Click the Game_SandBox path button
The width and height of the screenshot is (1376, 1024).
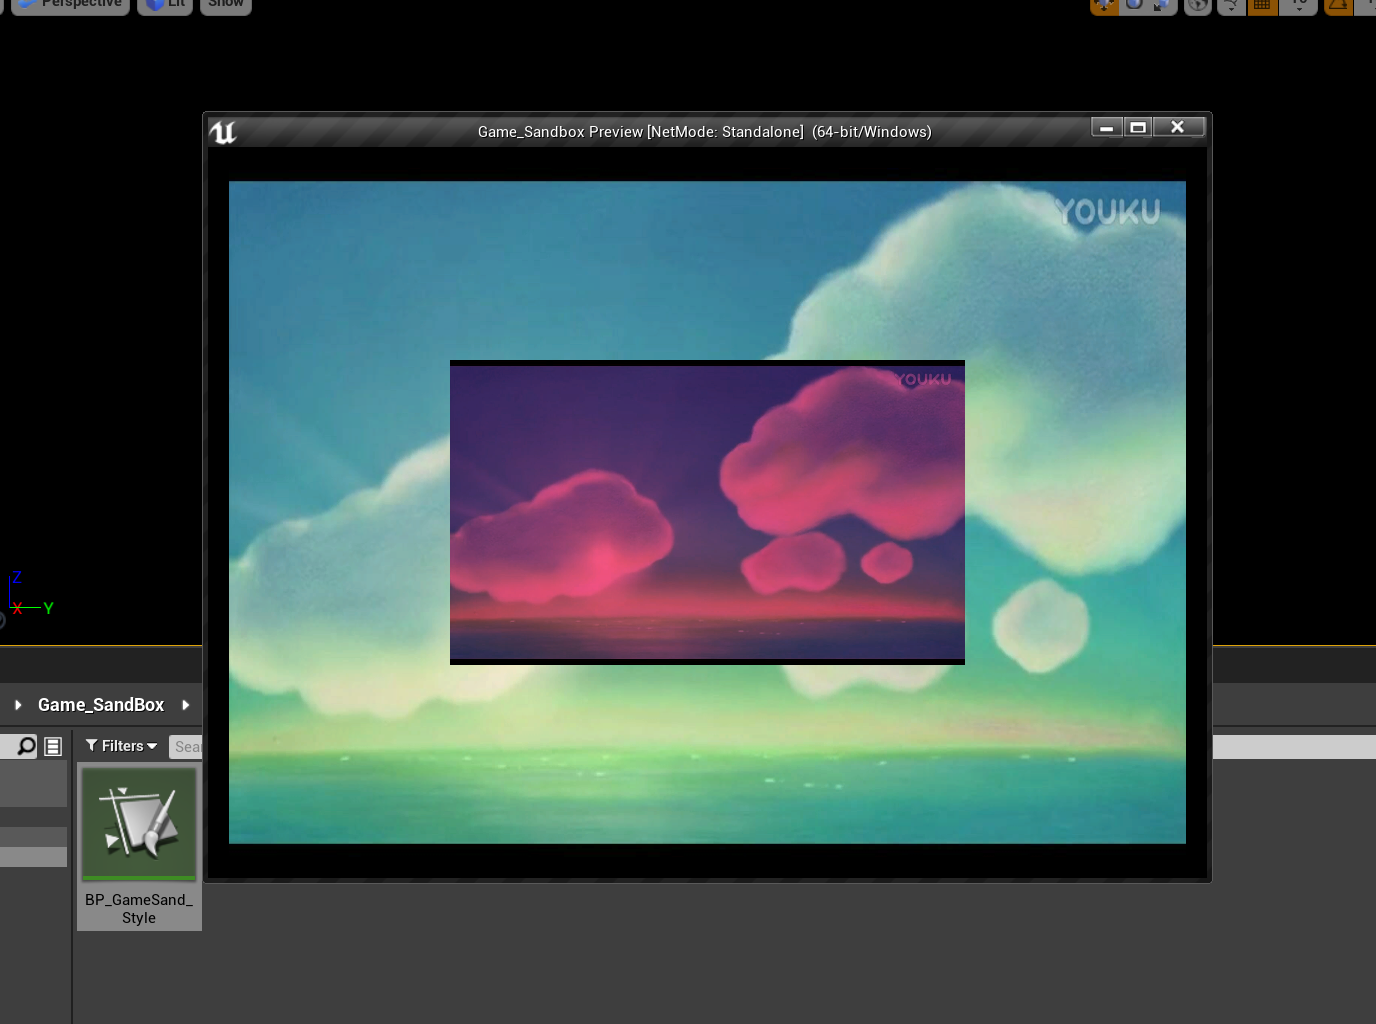point(100,705)
